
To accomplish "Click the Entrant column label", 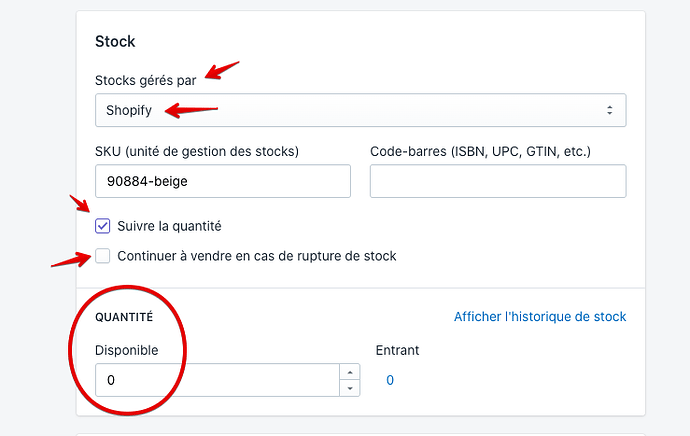I will point(397,350).
